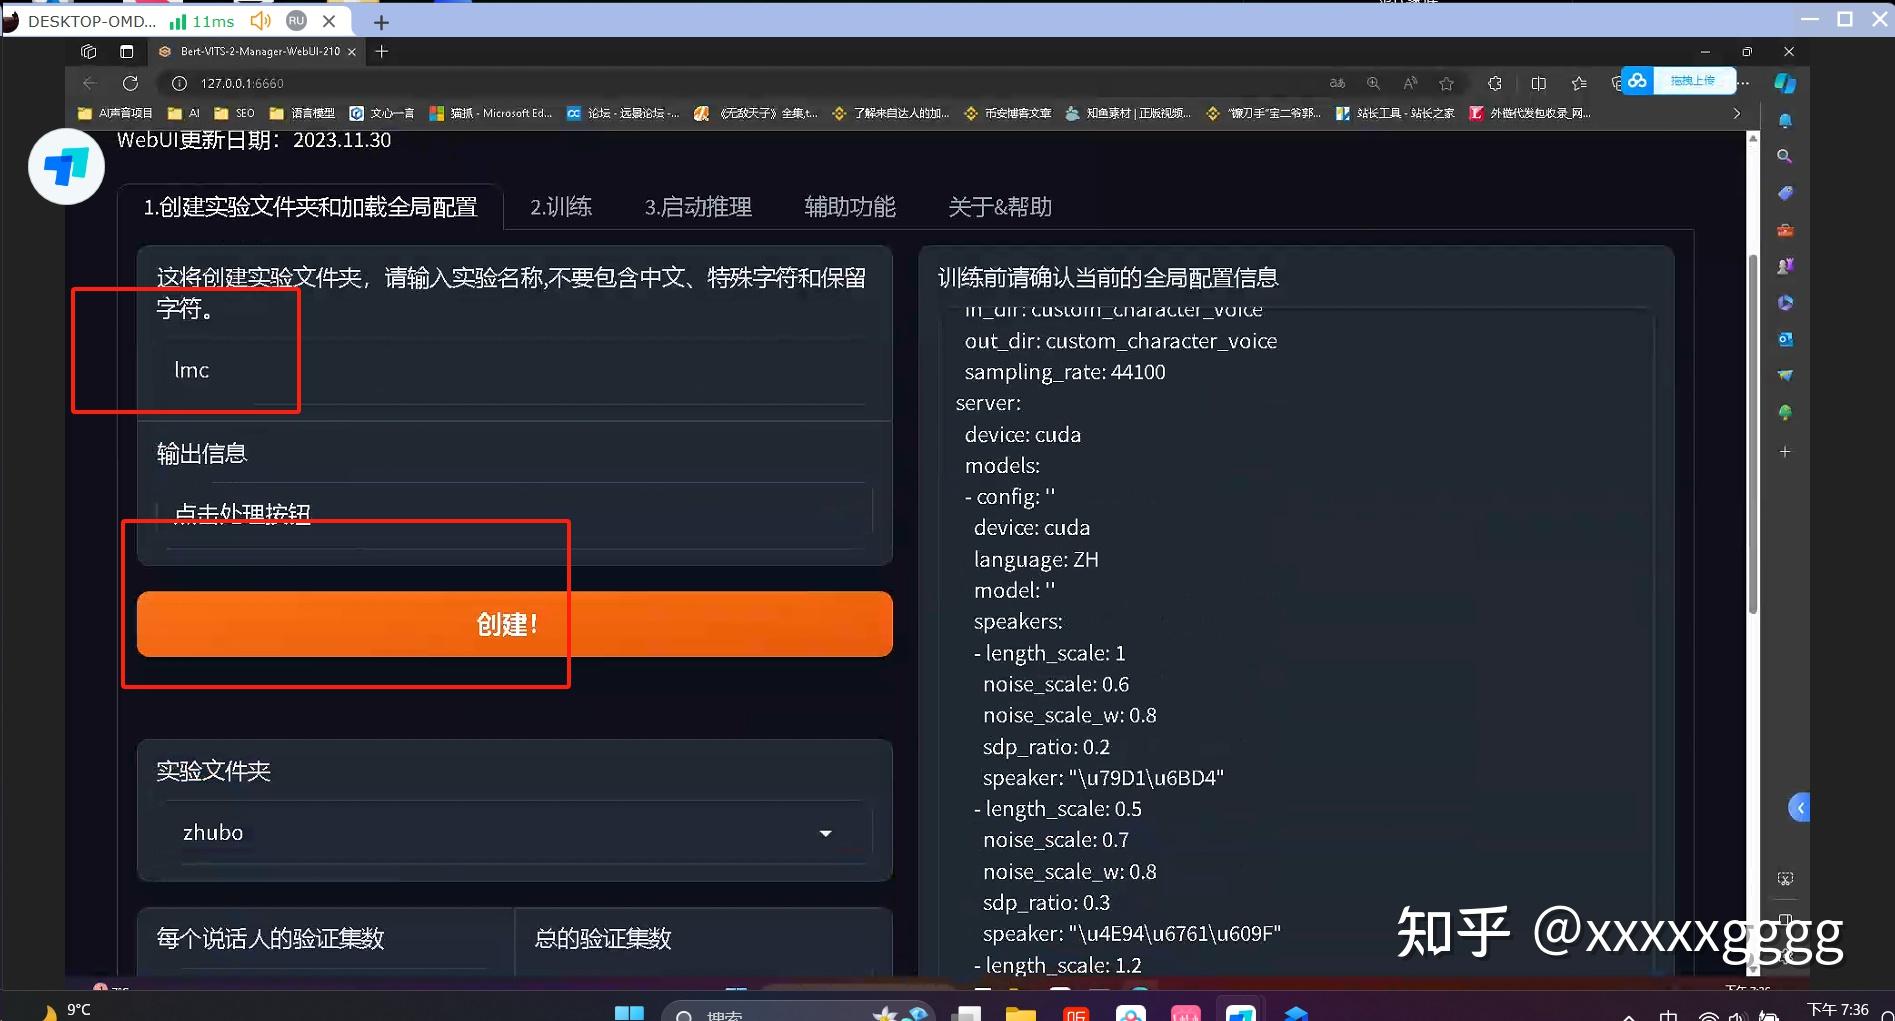
Task: Click the notifications bell in the Edge sidebar
Action: [1784, 120]
